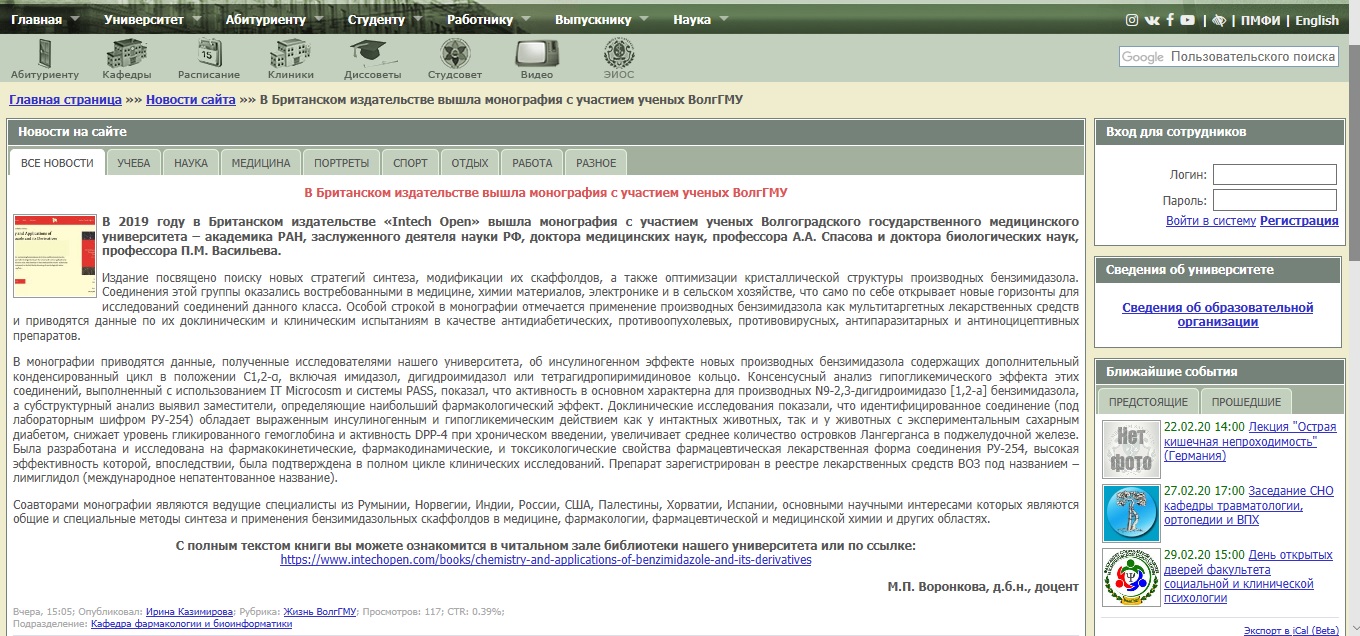The width and height of the screenshot is (1360, 636).
Task: Switch to the МЕДИЦИНА news tab
Action: click(x=261, y=163)
